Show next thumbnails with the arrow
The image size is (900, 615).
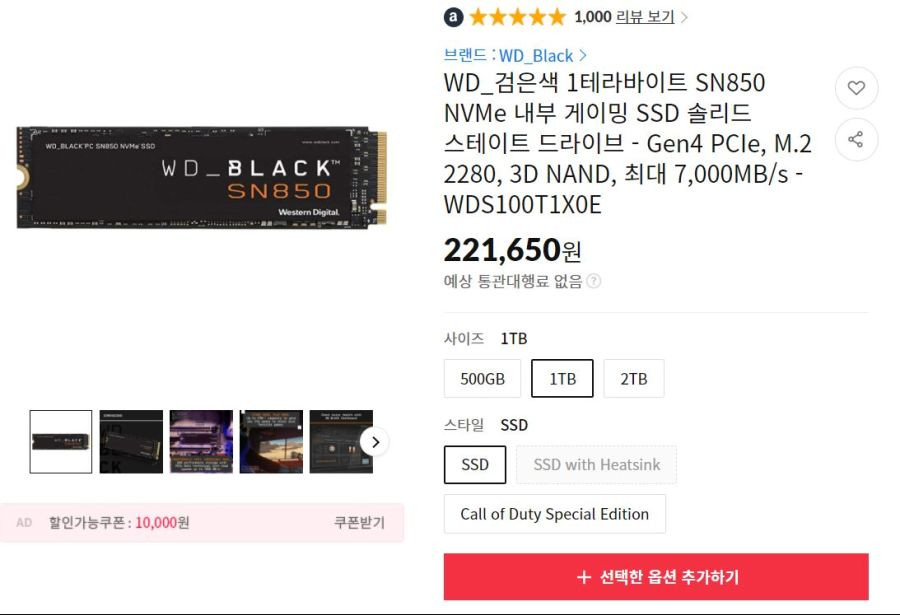(x=375, y=442)
